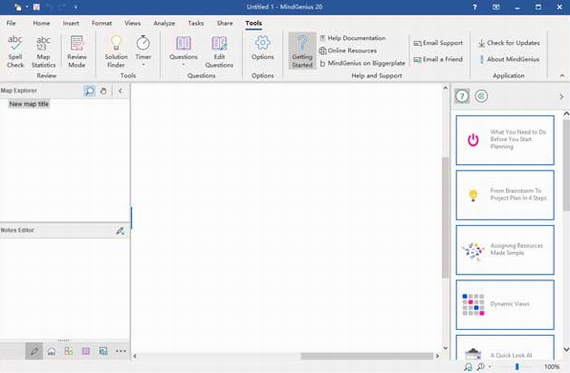Collapse the Map Explorer panel with the chevron
570x373 pixels.
[120, 91]
